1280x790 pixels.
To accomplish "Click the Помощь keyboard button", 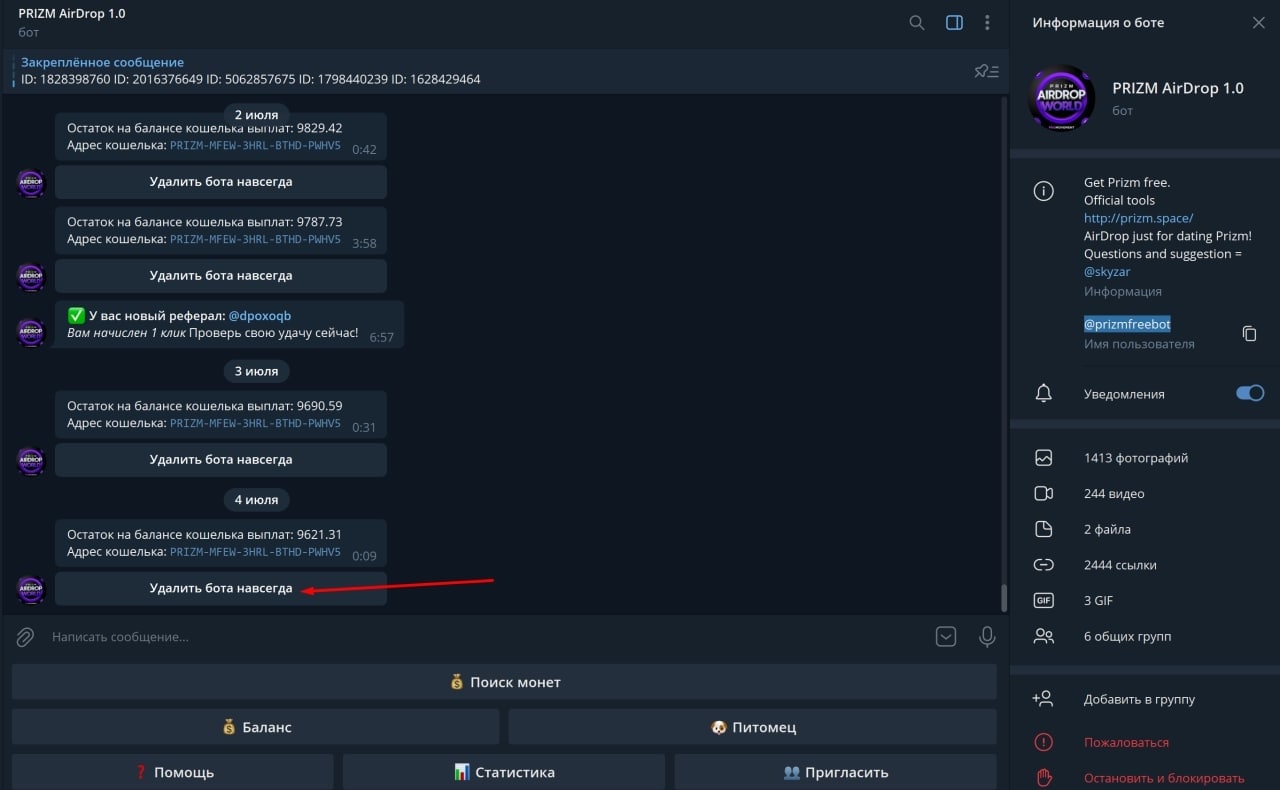I will pos(172,772).
